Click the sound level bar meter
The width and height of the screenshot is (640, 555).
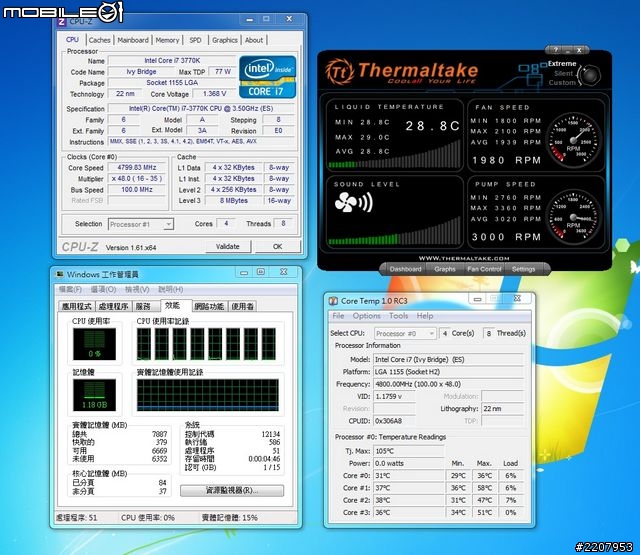click(x=395, y=231)
